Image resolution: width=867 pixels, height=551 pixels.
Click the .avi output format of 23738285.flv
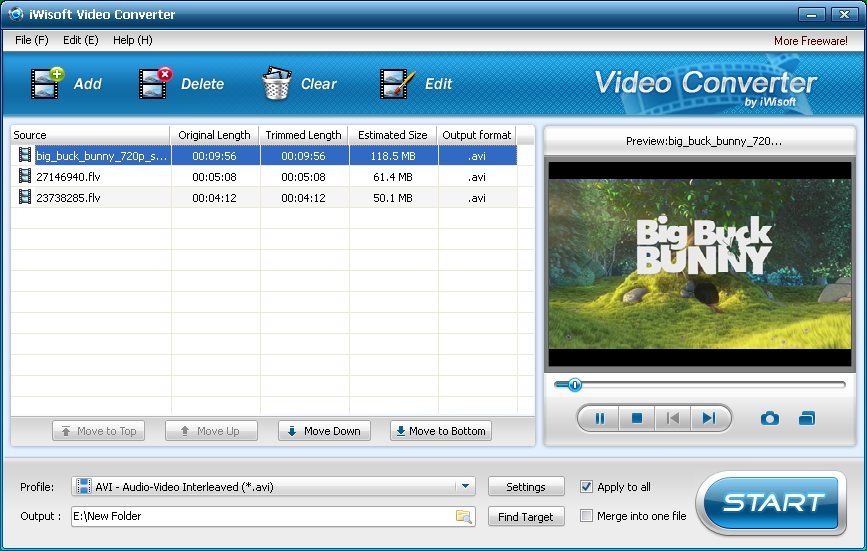click(477, 198)
